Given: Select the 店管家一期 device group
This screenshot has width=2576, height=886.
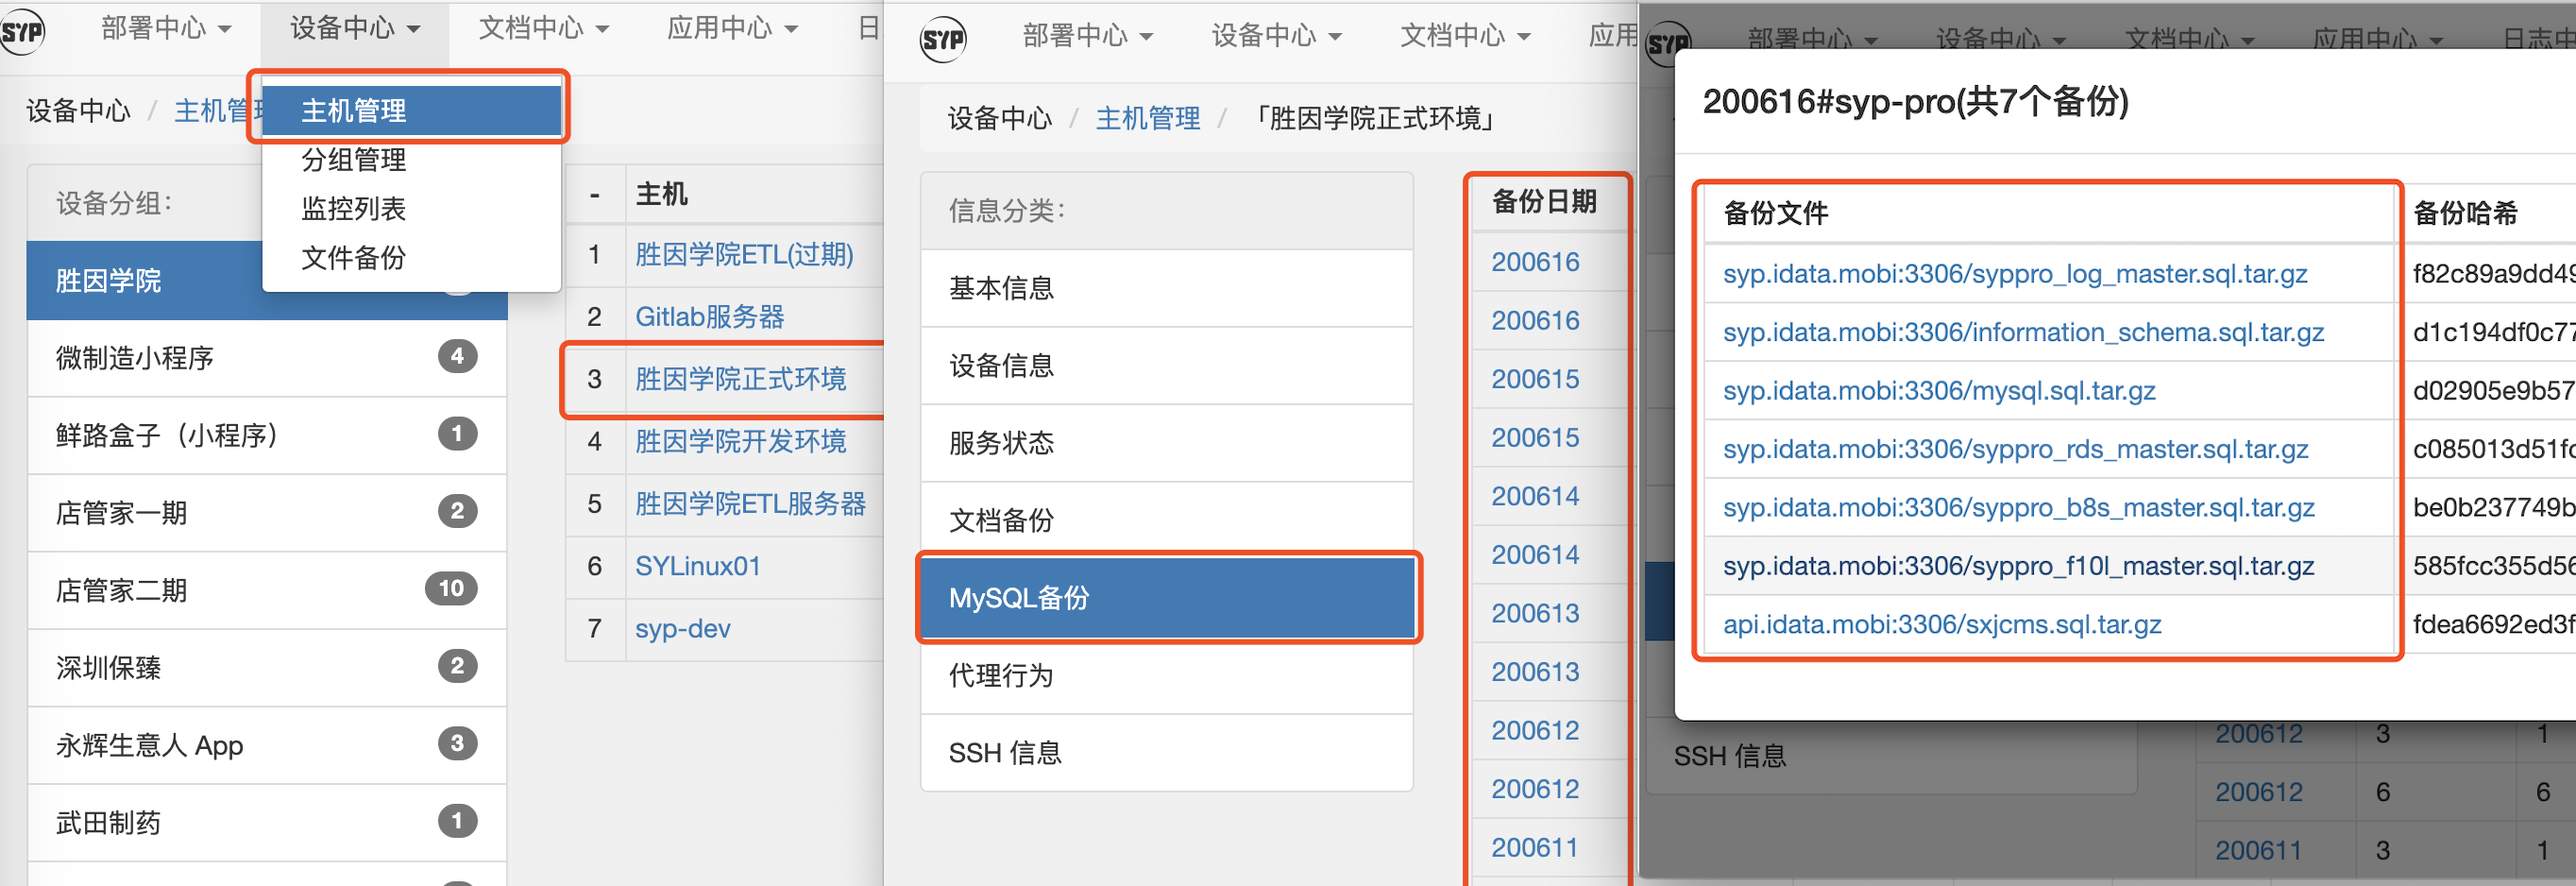Looking at the screenshot, I should click(x=267, y=513).
